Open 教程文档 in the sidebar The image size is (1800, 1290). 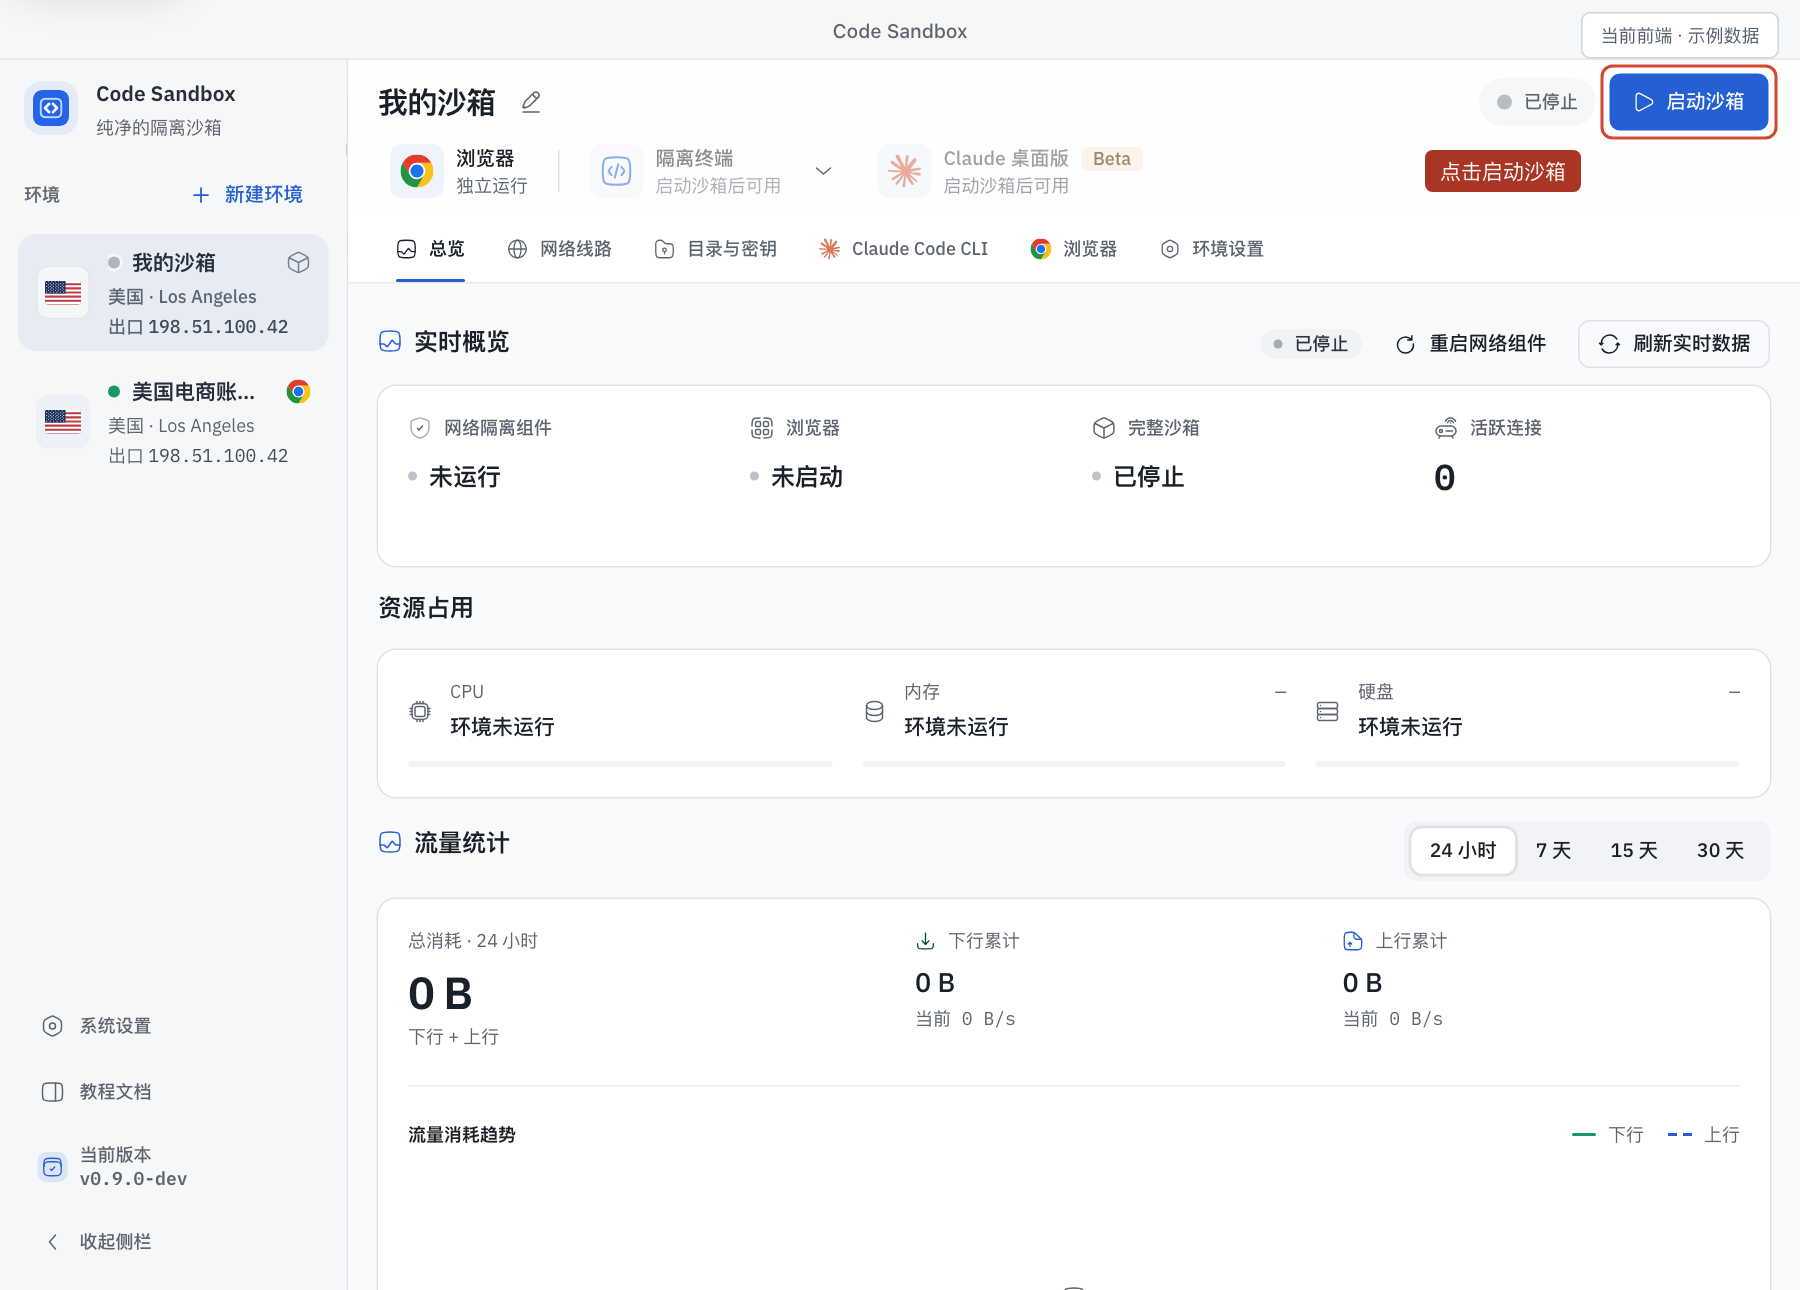click(x=97, y=1092)
